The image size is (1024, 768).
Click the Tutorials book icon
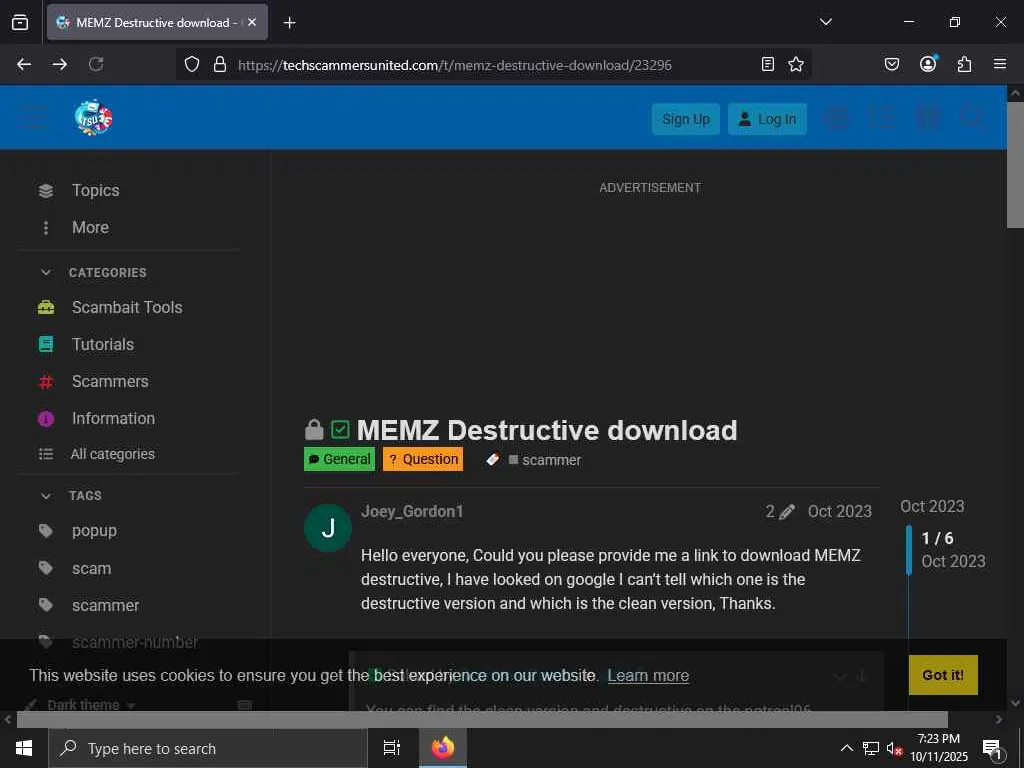pos(46,344)
